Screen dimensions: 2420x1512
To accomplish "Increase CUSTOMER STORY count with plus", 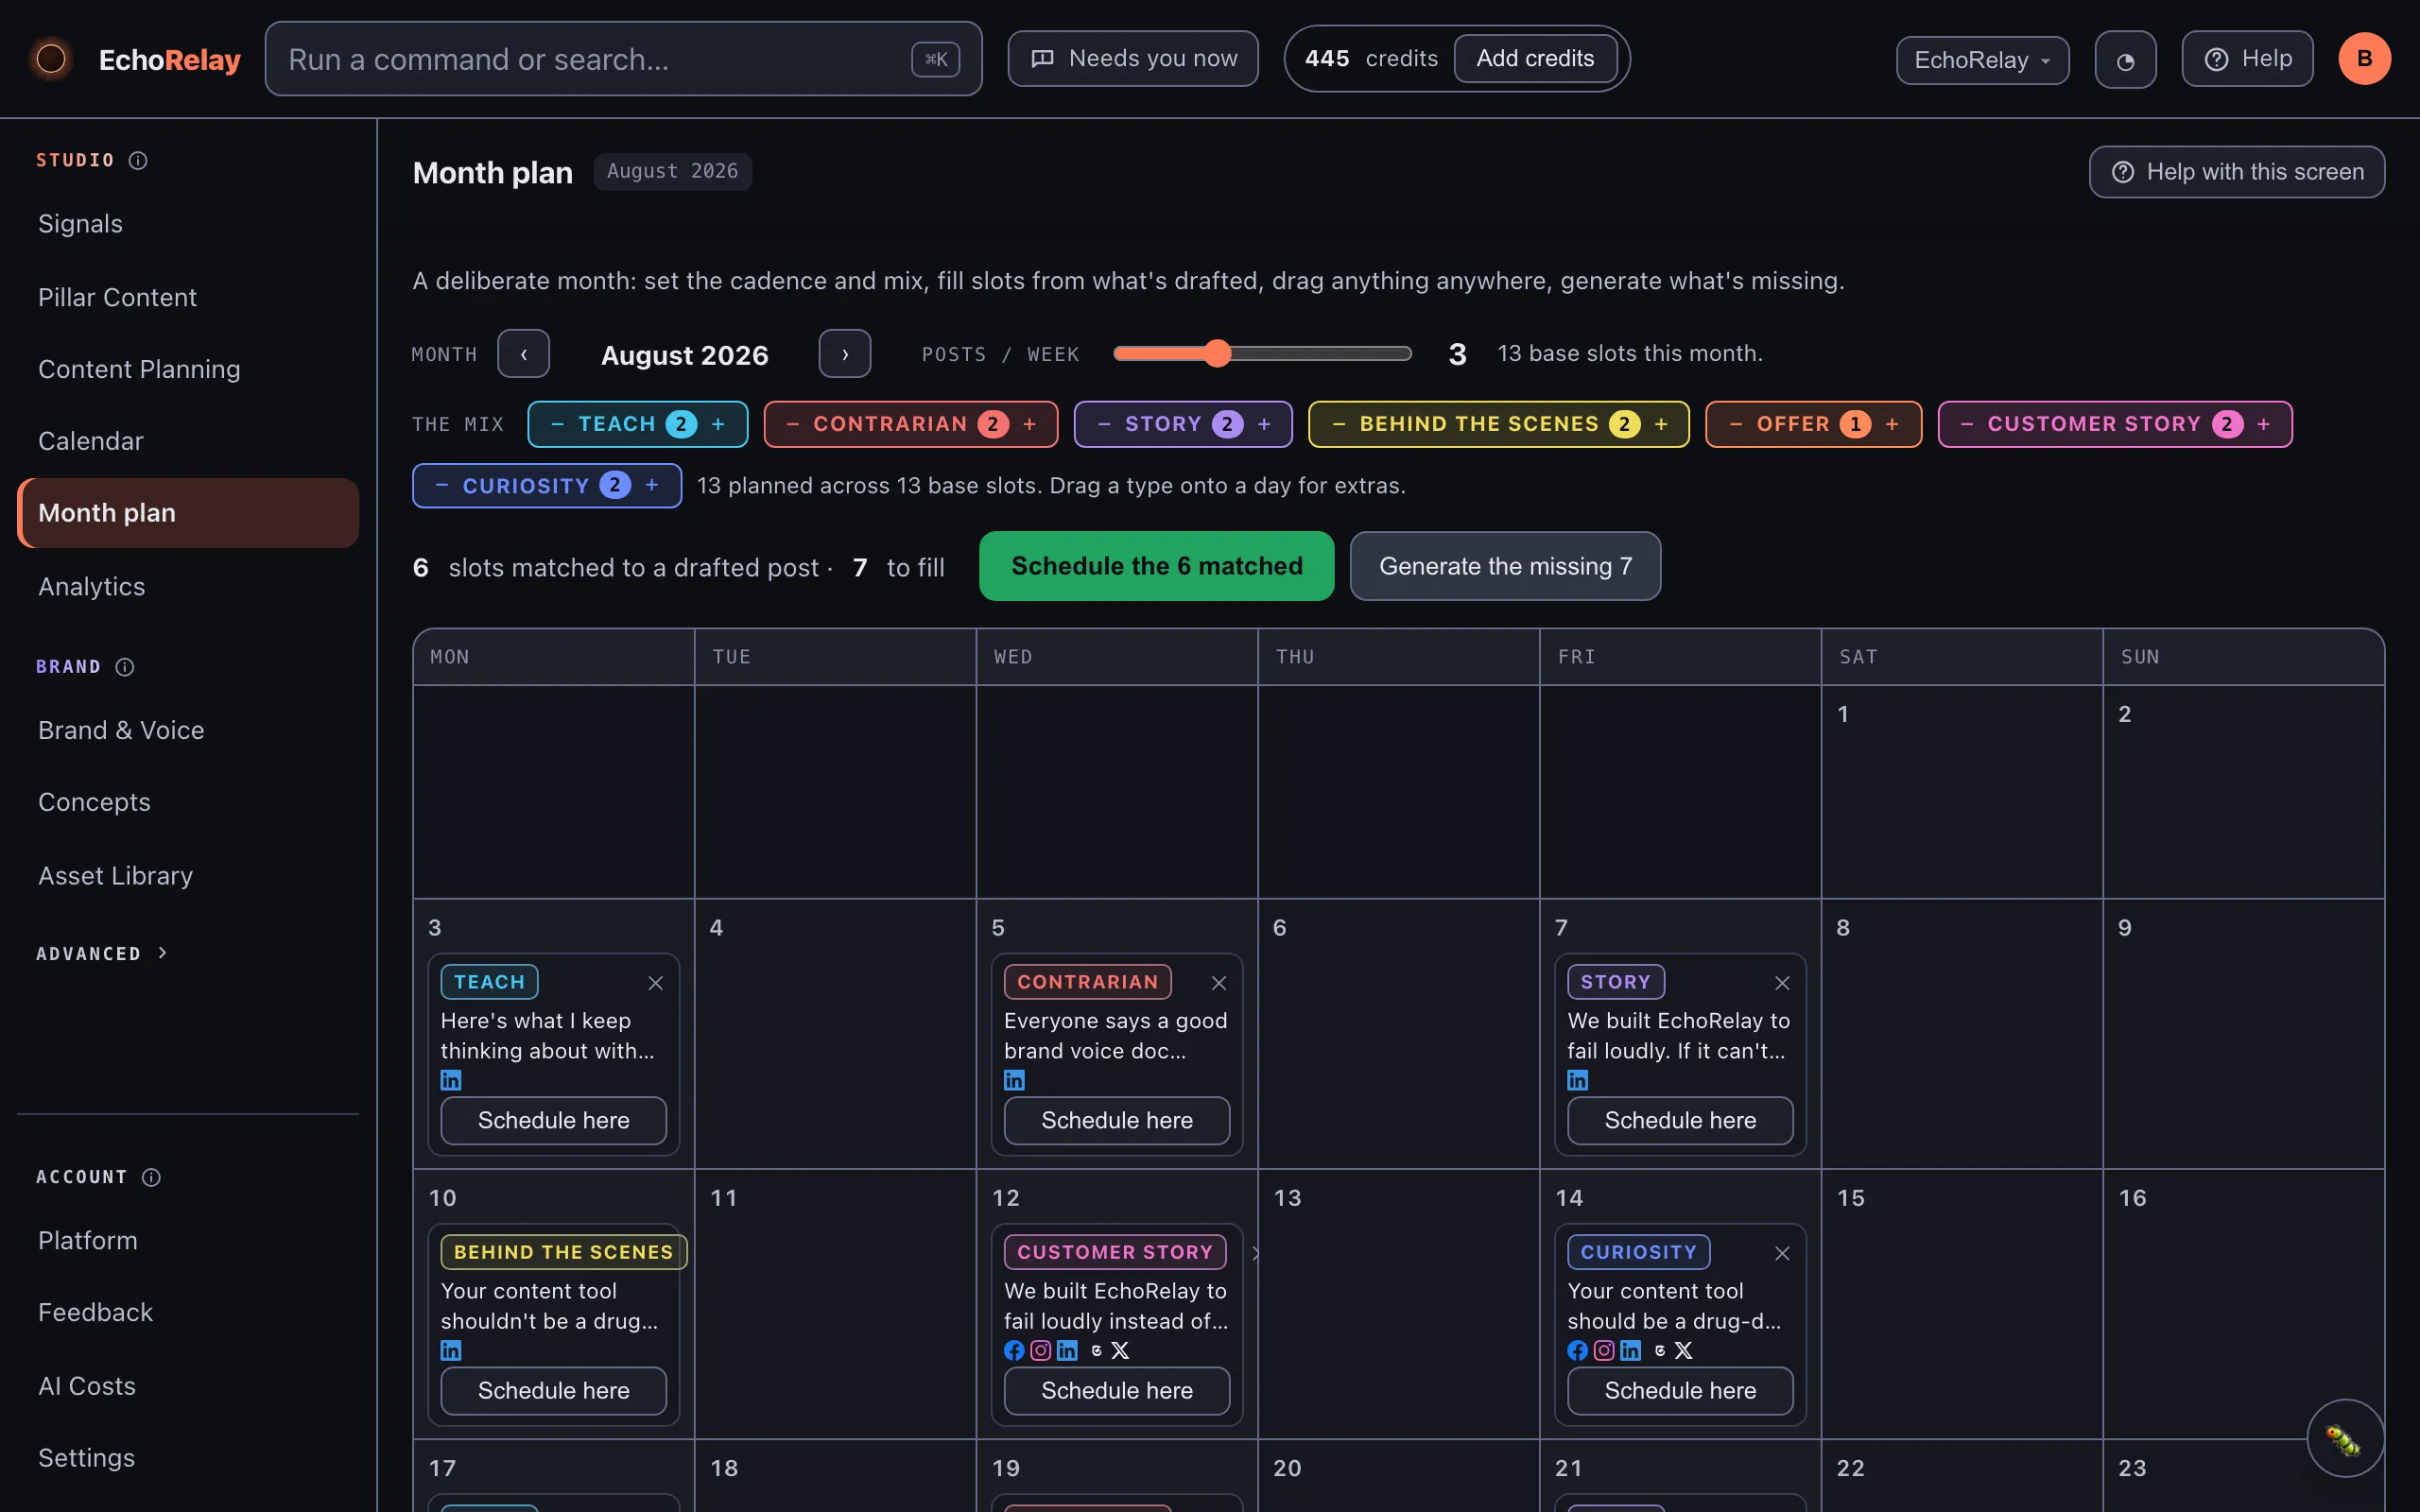I will [2264, 424].
